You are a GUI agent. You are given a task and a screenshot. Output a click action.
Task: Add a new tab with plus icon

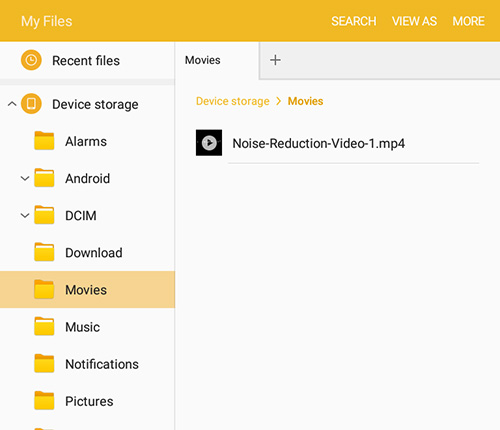(275, 60)
